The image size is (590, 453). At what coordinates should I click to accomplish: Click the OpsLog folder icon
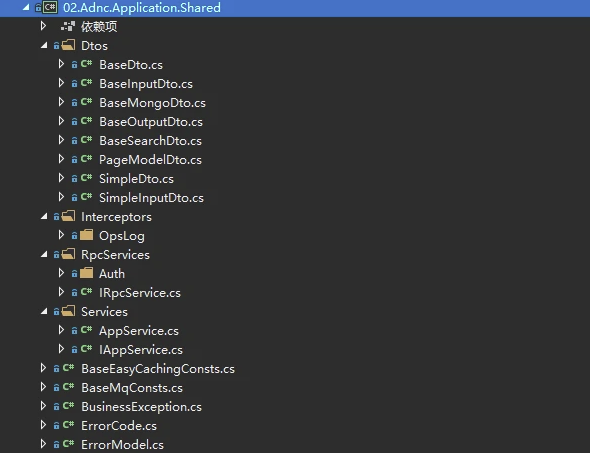[x=87, y=235]
